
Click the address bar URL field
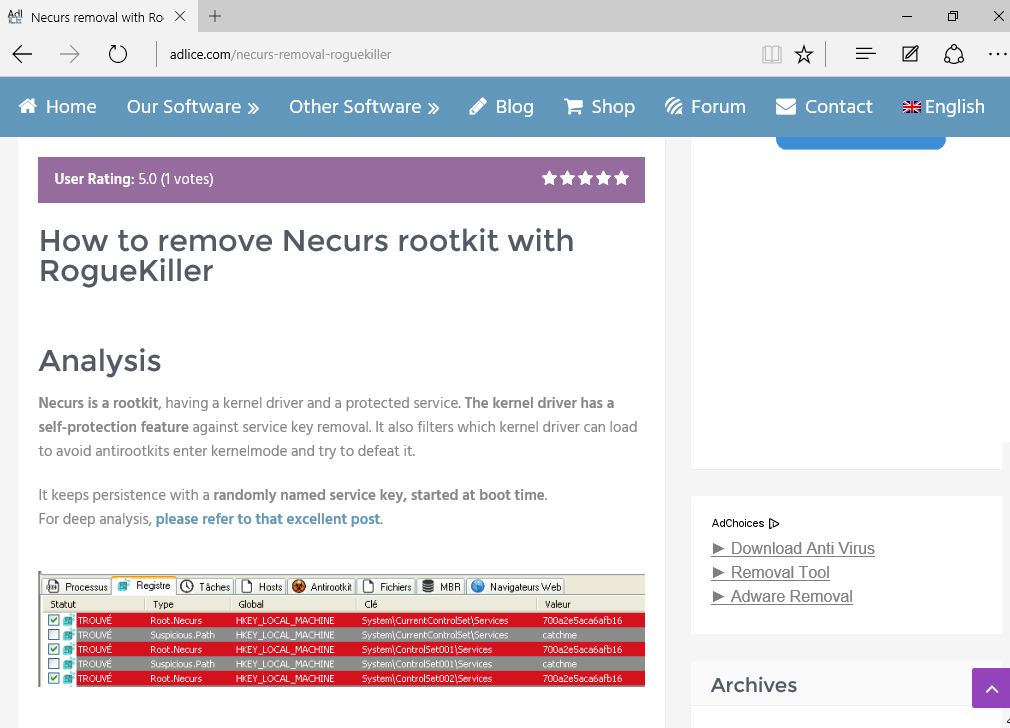pyautogui.click(x=450, y=54)
